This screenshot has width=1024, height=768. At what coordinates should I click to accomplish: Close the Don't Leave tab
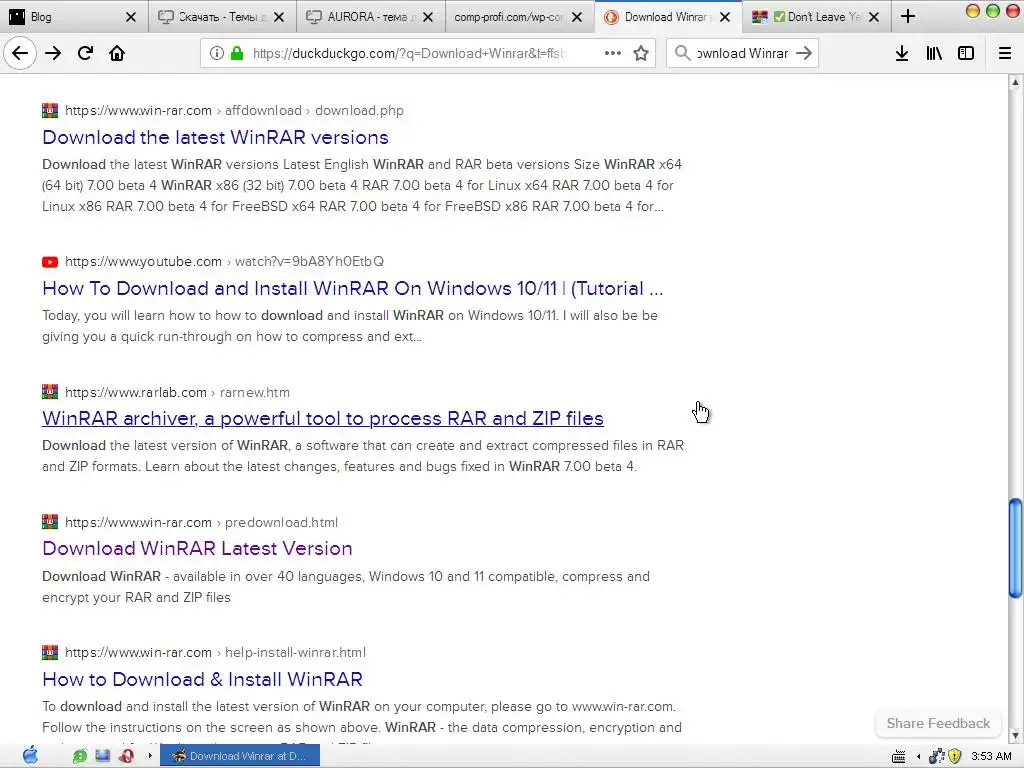[x=875, y=17]
